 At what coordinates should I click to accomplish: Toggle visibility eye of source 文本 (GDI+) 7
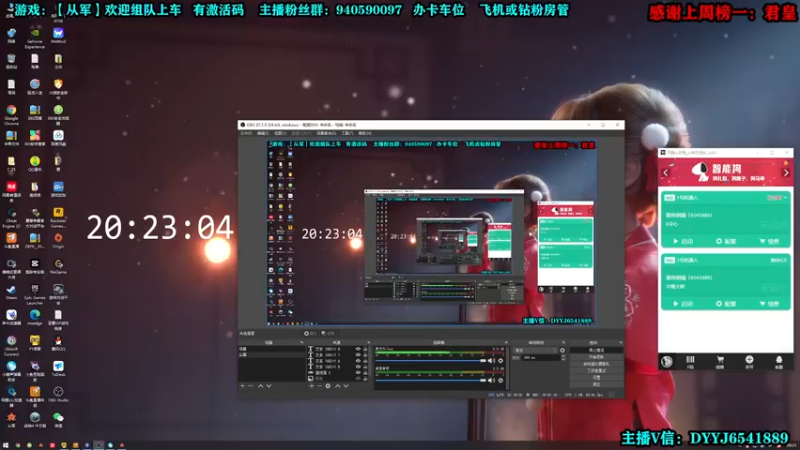pyautogui.click(x=358, y=355)
